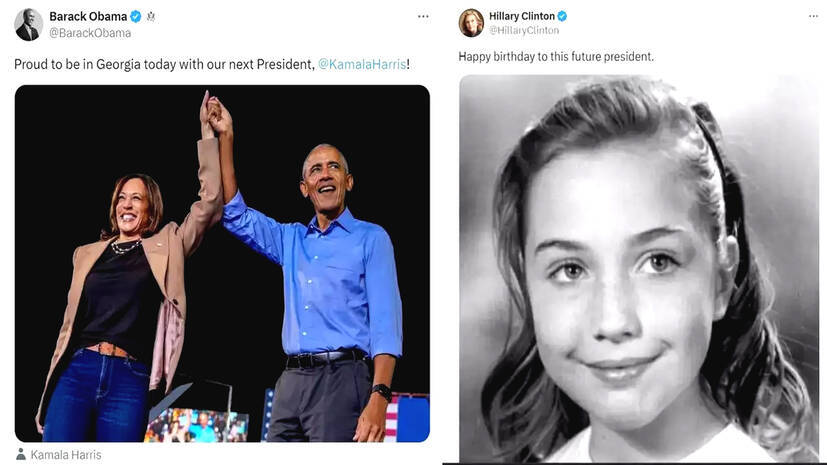Click the 'Happy birthday to this future president' text
The image size is (827, 465).
[556, 57]
